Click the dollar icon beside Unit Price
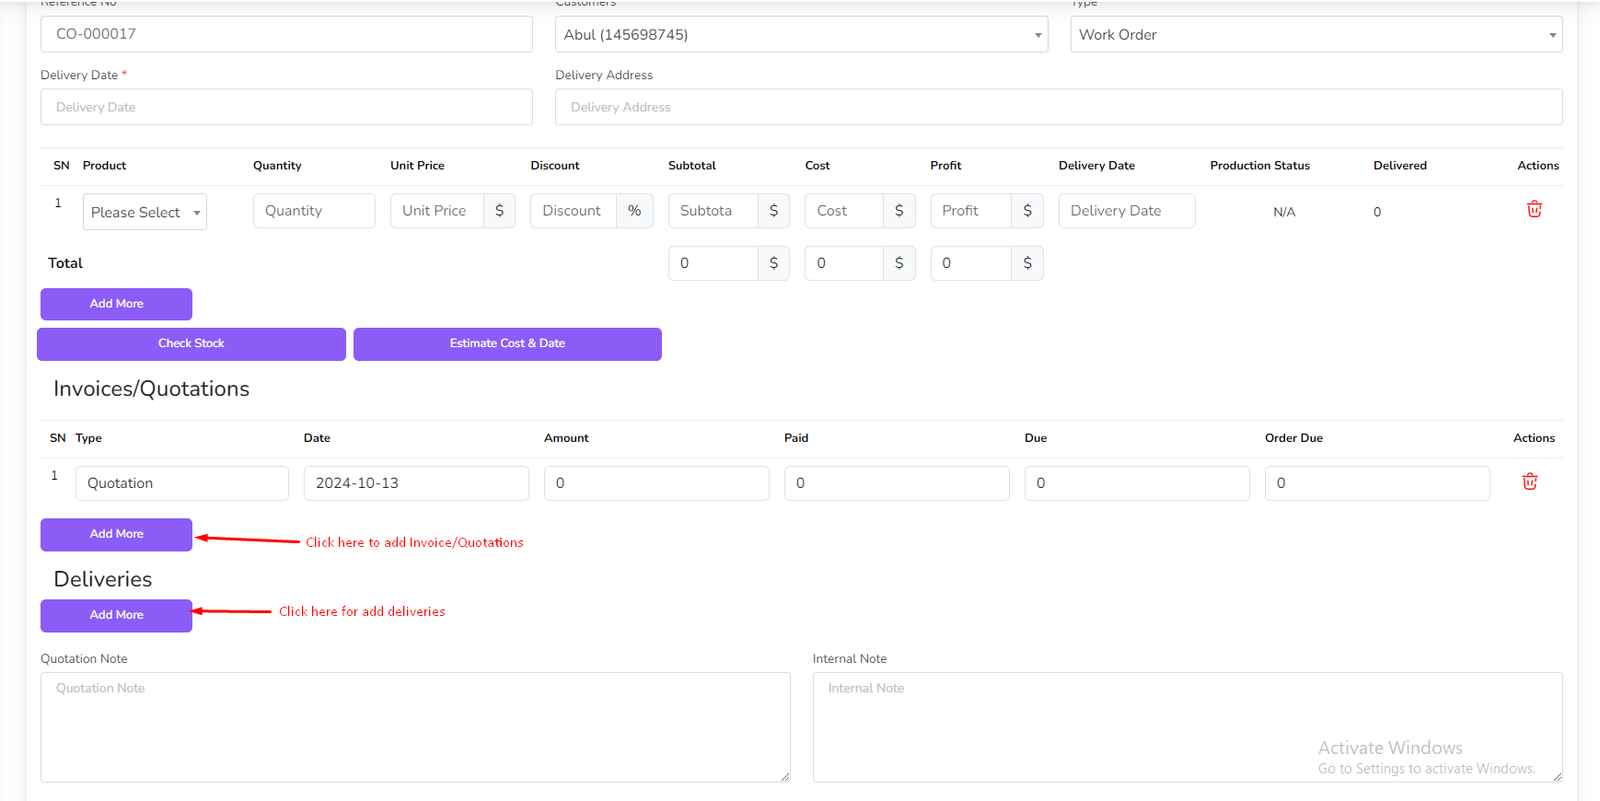The image size is (1600, 801). (x=499, y=211)
